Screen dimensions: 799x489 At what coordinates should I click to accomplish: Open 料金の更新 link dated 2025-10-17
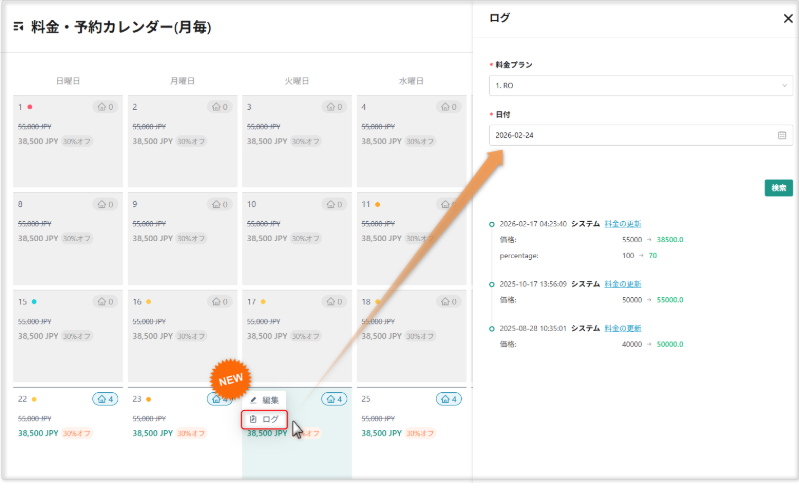[x=623, y=284]
